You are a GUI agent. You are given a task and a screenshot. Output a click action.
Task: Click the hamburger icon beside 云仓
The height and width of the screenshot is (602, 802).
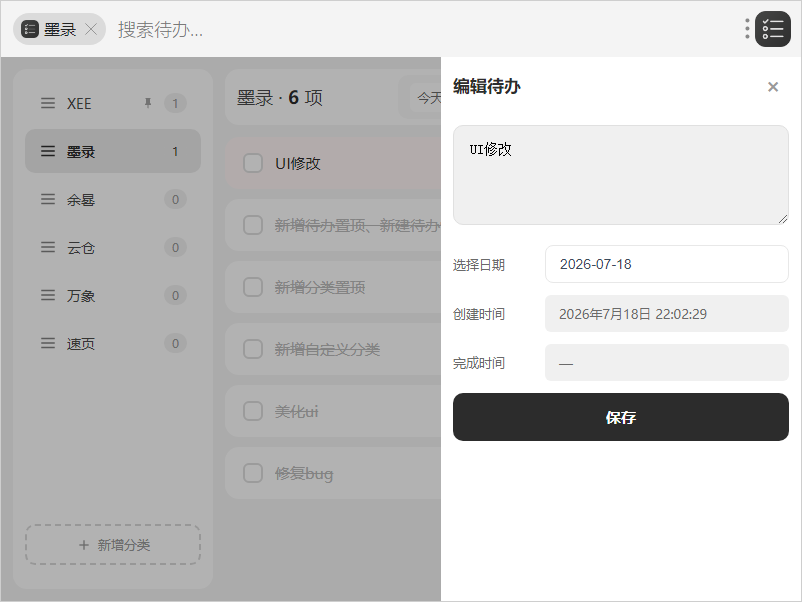pyautogui.click(x=48, y=248)
